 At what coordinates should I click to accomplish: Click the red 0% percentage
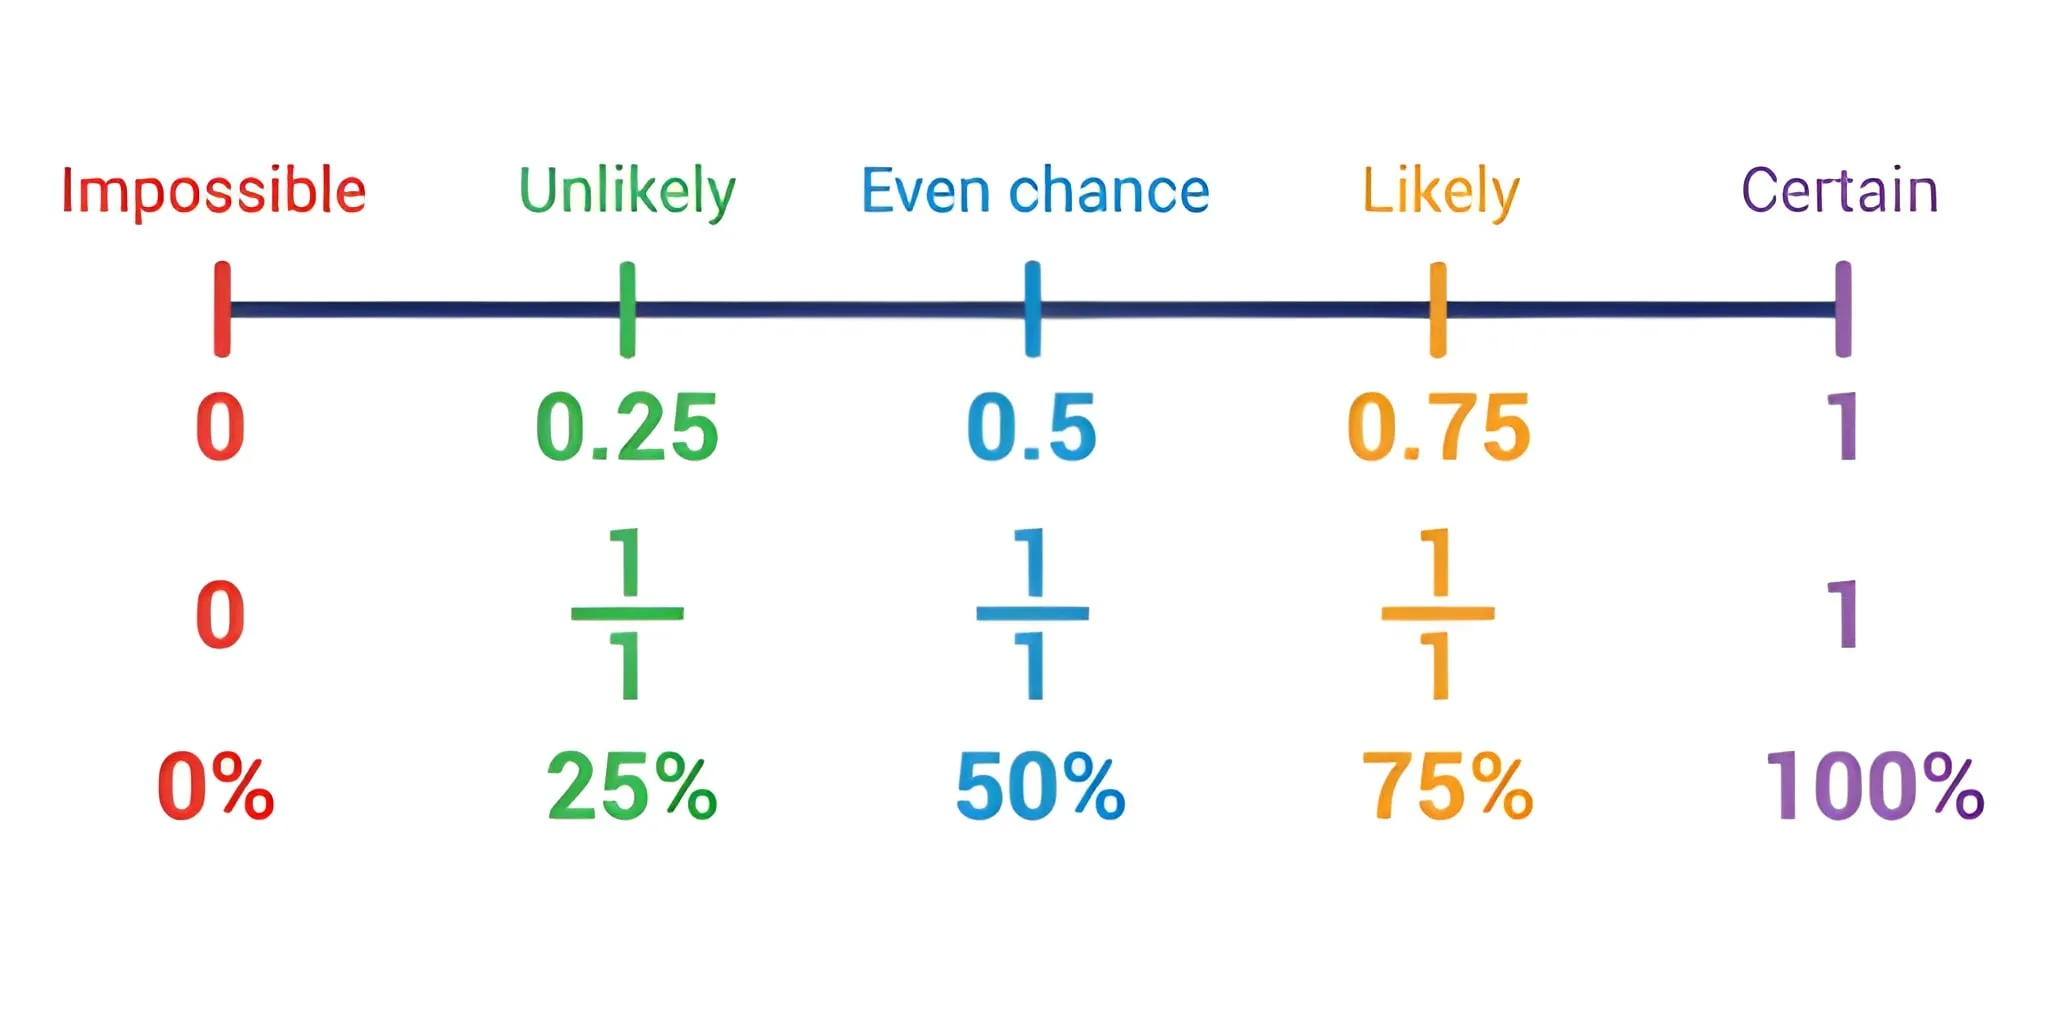click(x=215, y=787)
